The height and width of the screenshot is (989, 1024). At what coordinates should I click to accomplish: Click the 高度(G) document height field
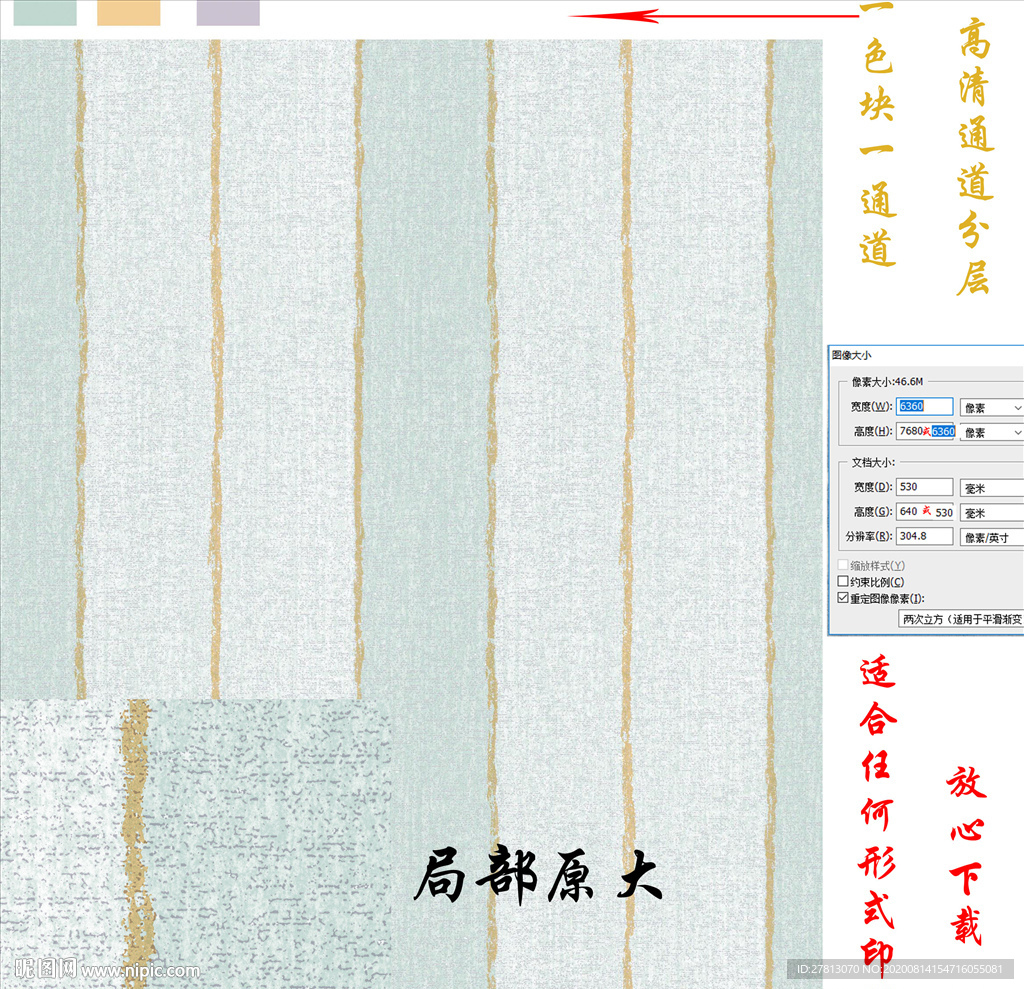pos(924,511)
